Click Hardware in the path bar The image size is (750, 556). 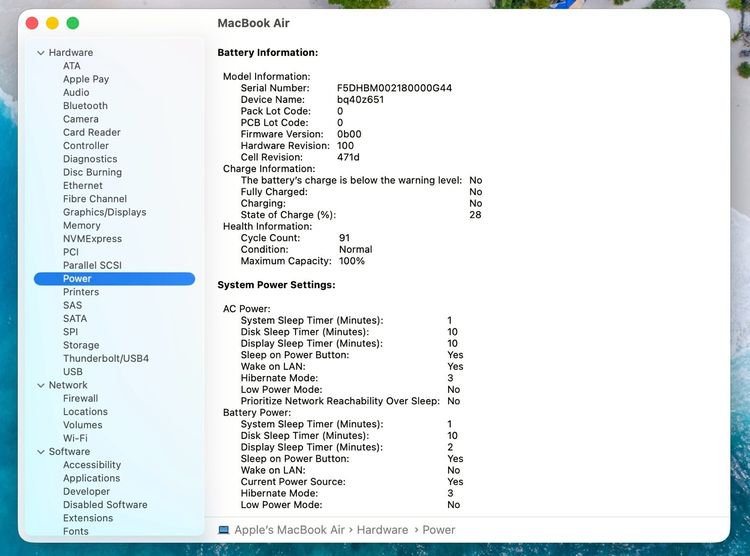pos(383,530)
